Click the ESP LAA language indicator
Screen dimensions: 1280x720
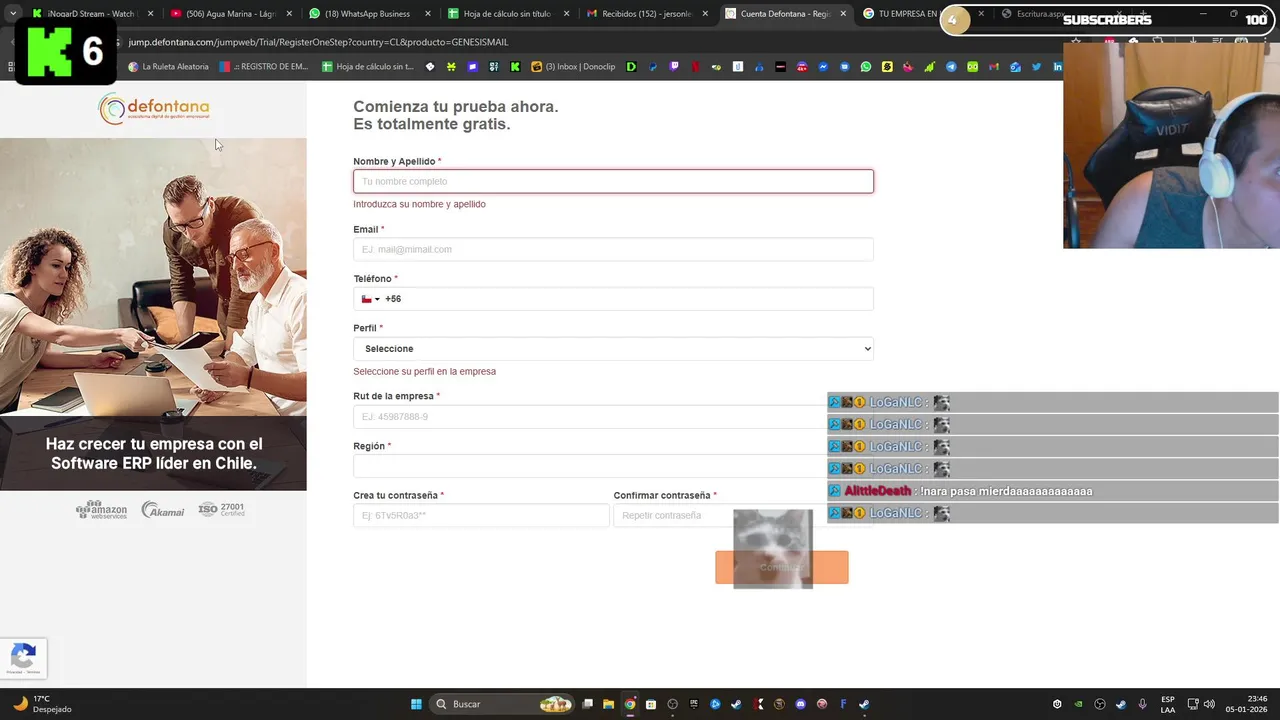(1168, 704)
